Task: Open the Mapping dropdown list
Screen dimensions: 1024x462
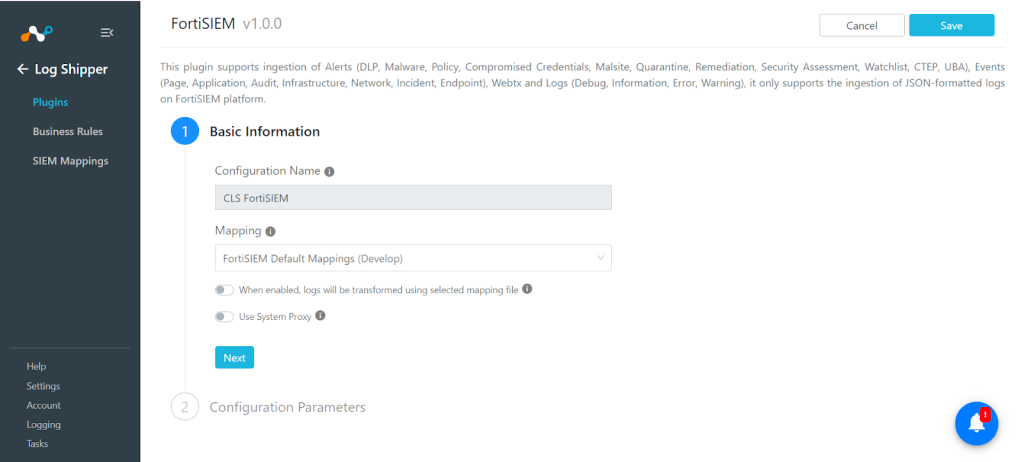Action: point(413,258)
